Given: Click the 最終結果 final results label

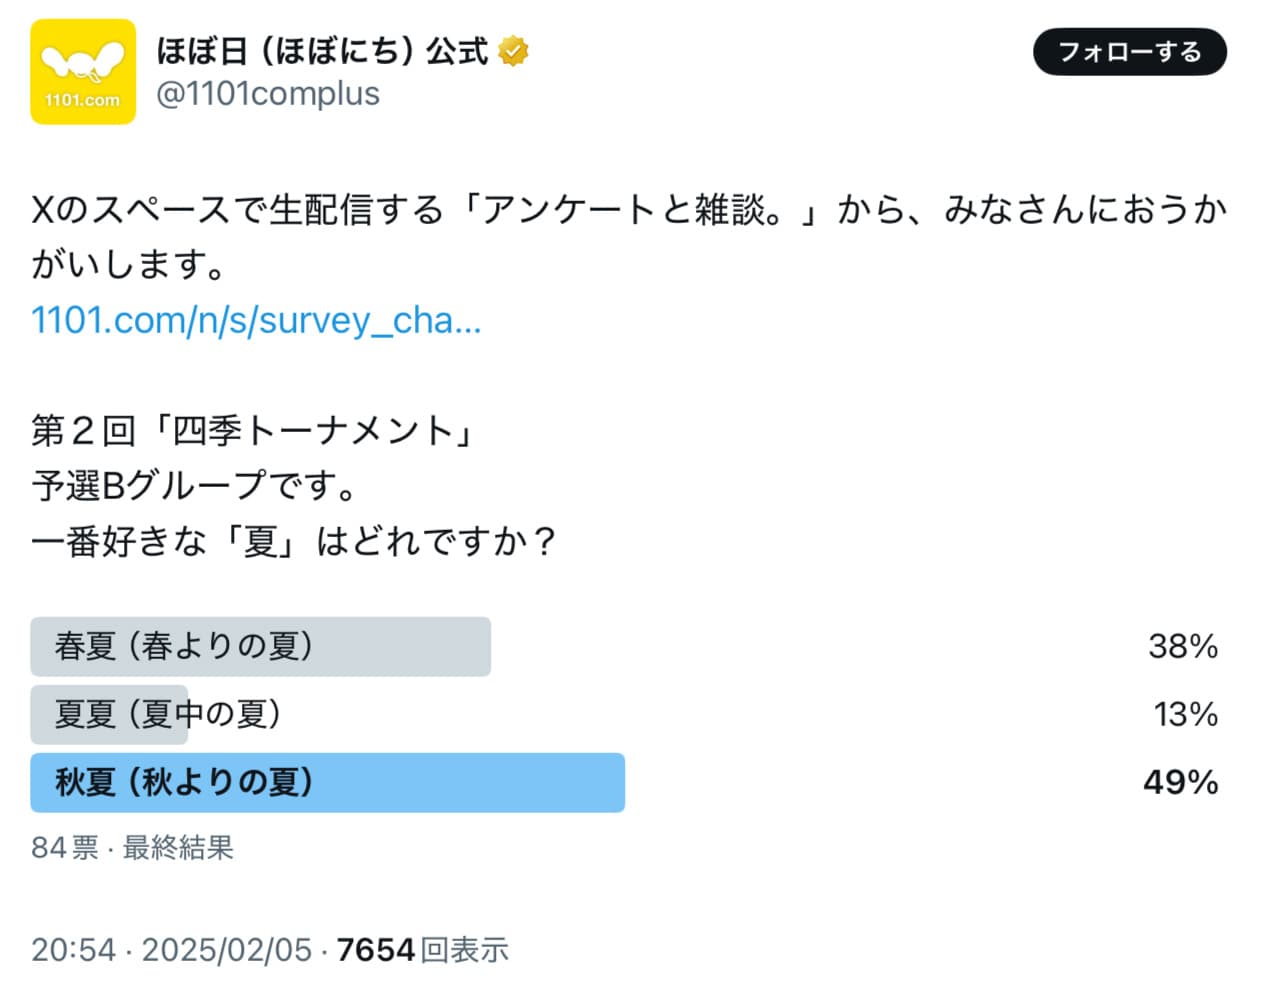Looking at the screenshot, I should (178, 848).
